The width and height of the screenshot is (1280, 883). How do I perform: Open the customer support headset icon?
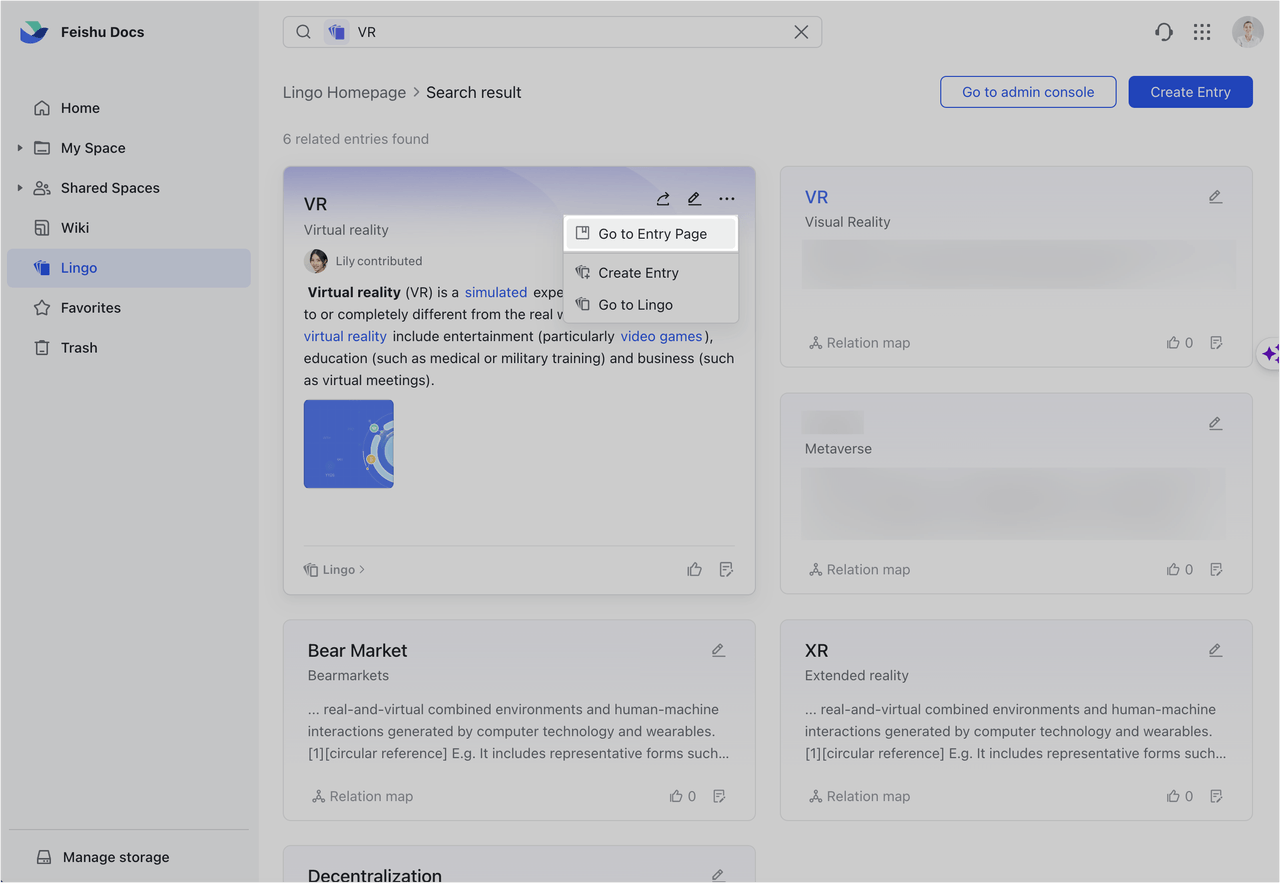pos(1163,32)
